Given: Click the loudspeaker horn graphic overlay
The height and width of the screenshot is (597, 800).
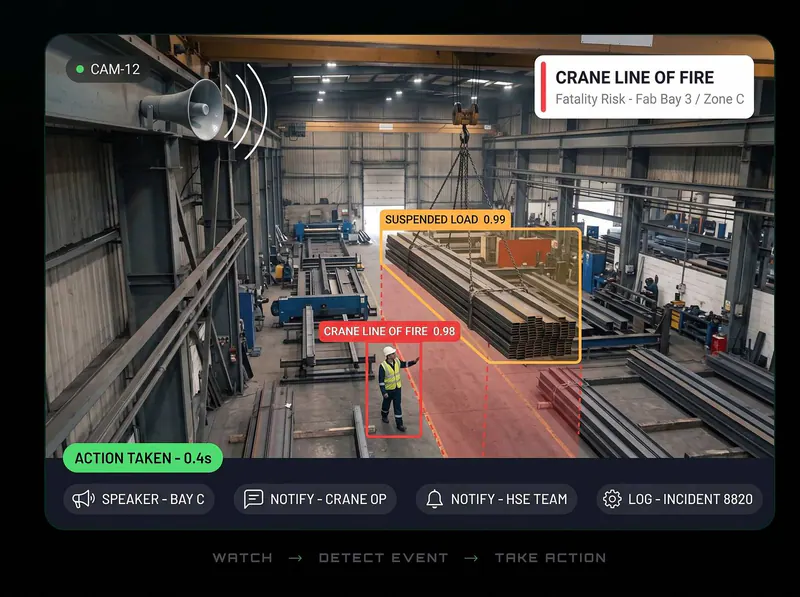Looking at the screenshot, I should point(184,109).
